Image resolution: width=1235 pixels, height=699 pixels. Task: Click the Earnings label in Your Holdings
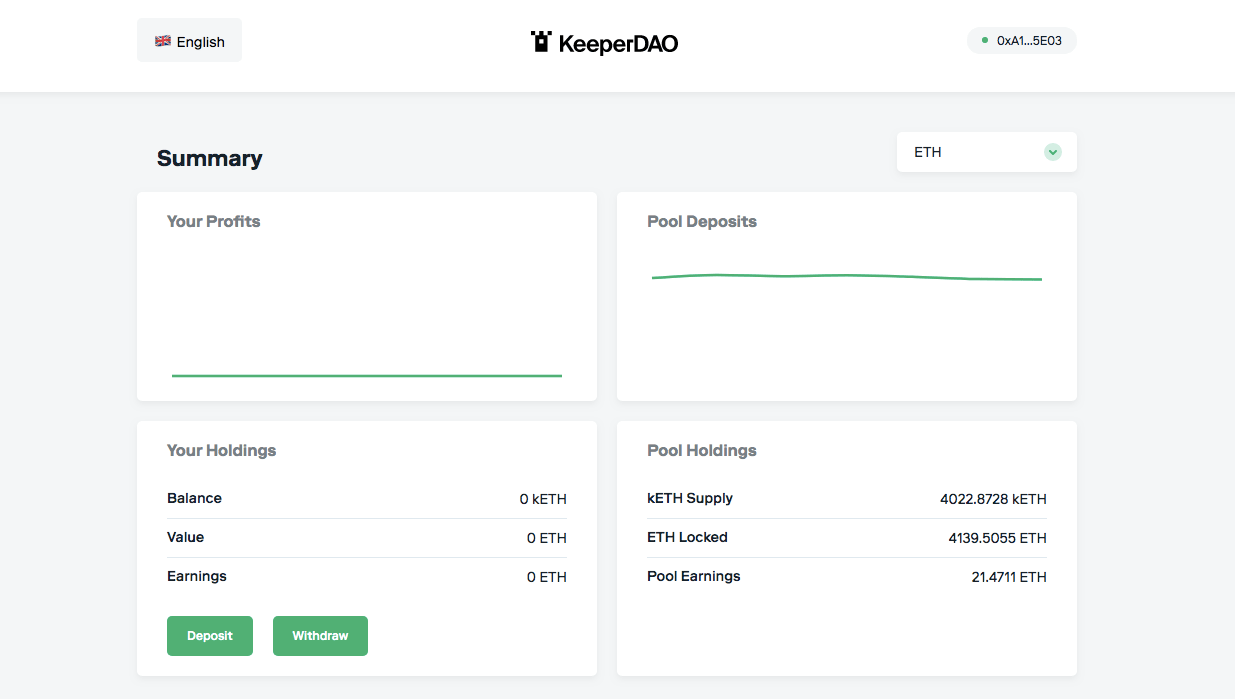197,576
